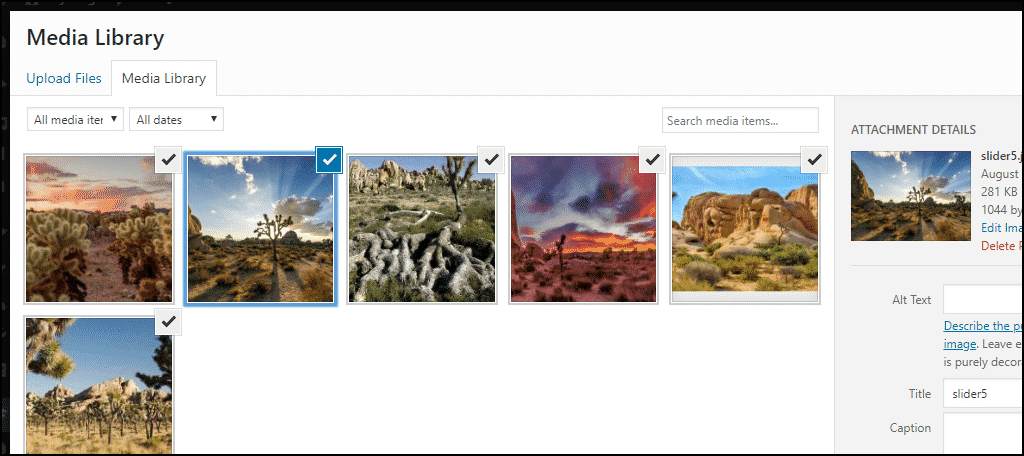Open the All dates filter dropdown
The width and height of the screenshot is (1024, 456).
coord(177,120)
